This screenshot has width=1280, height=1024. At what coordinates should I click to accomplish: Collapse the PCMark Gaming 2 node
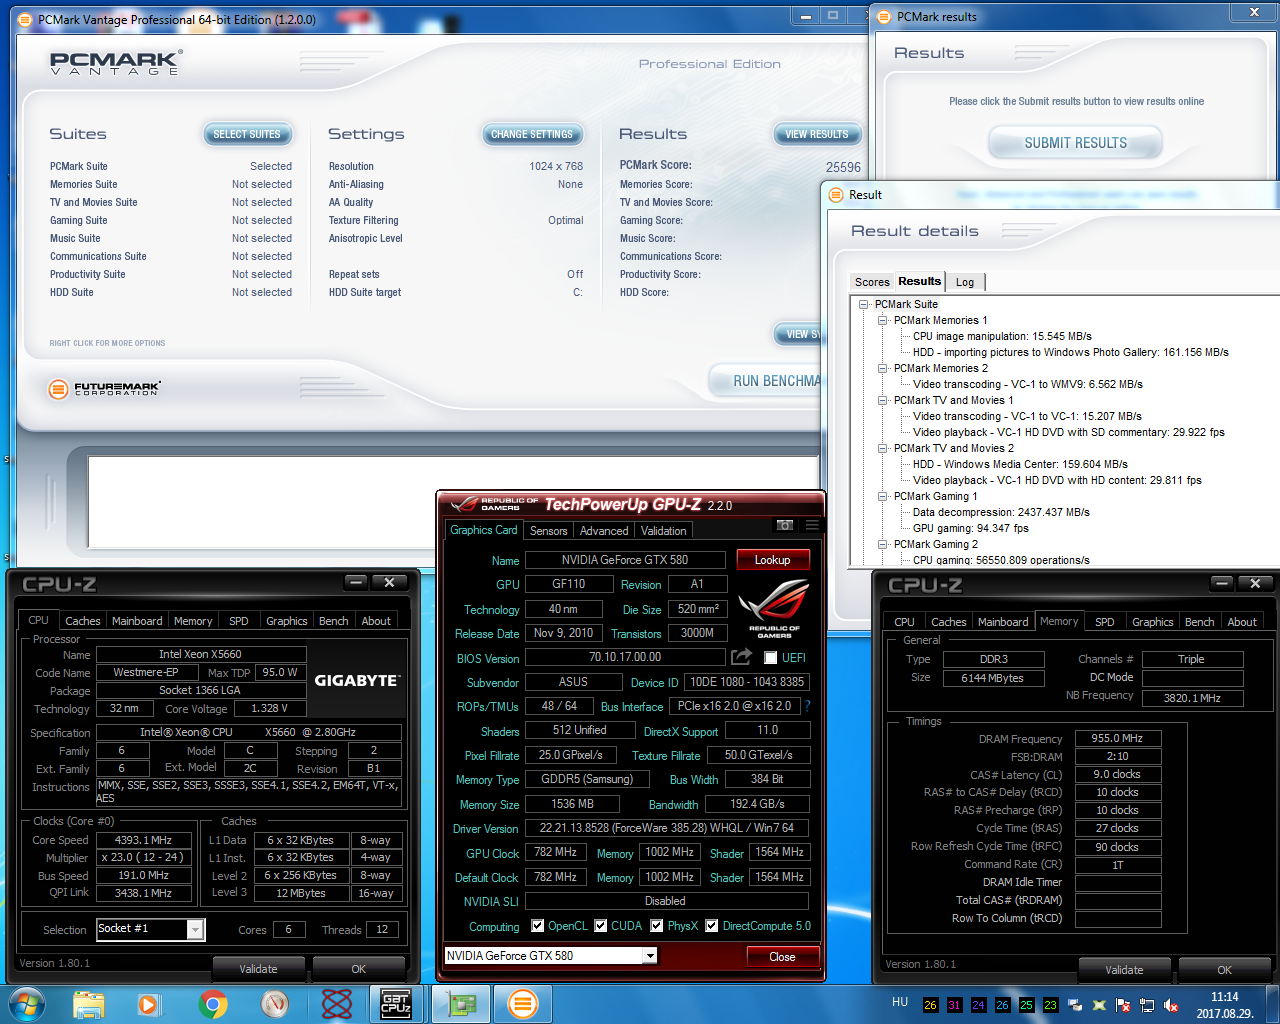pyautogui.click(x=883, y=544)
